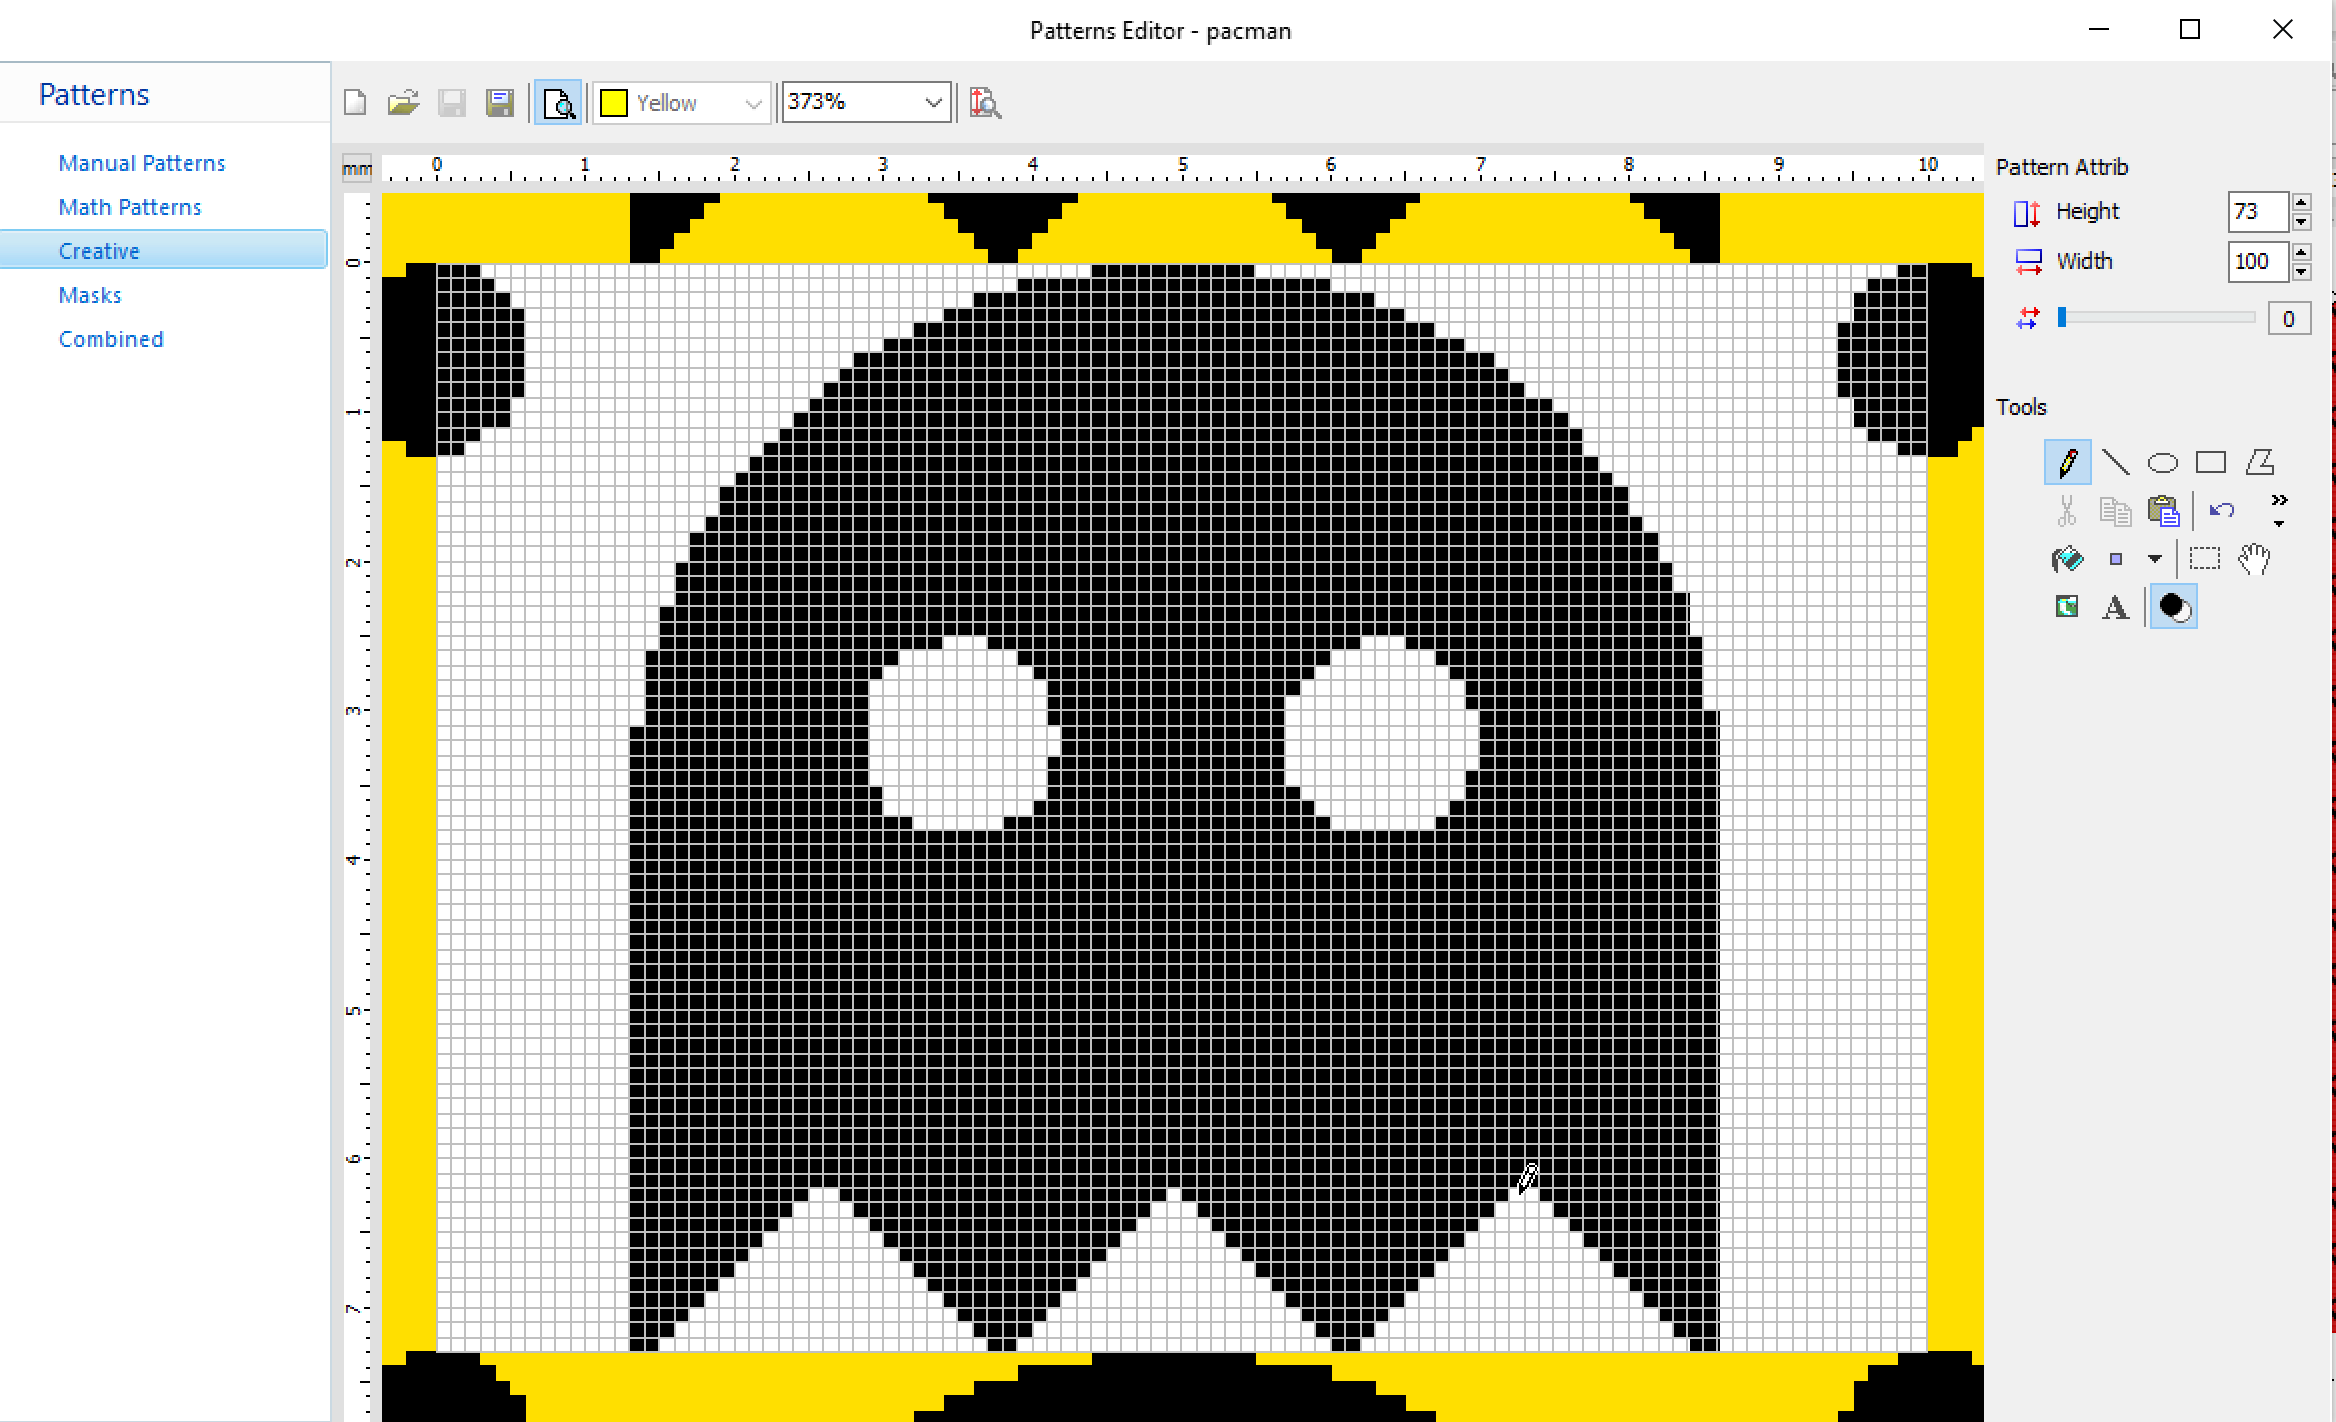
Task: Increase the Height value with up arrow
Action: tap(2302, 202)
